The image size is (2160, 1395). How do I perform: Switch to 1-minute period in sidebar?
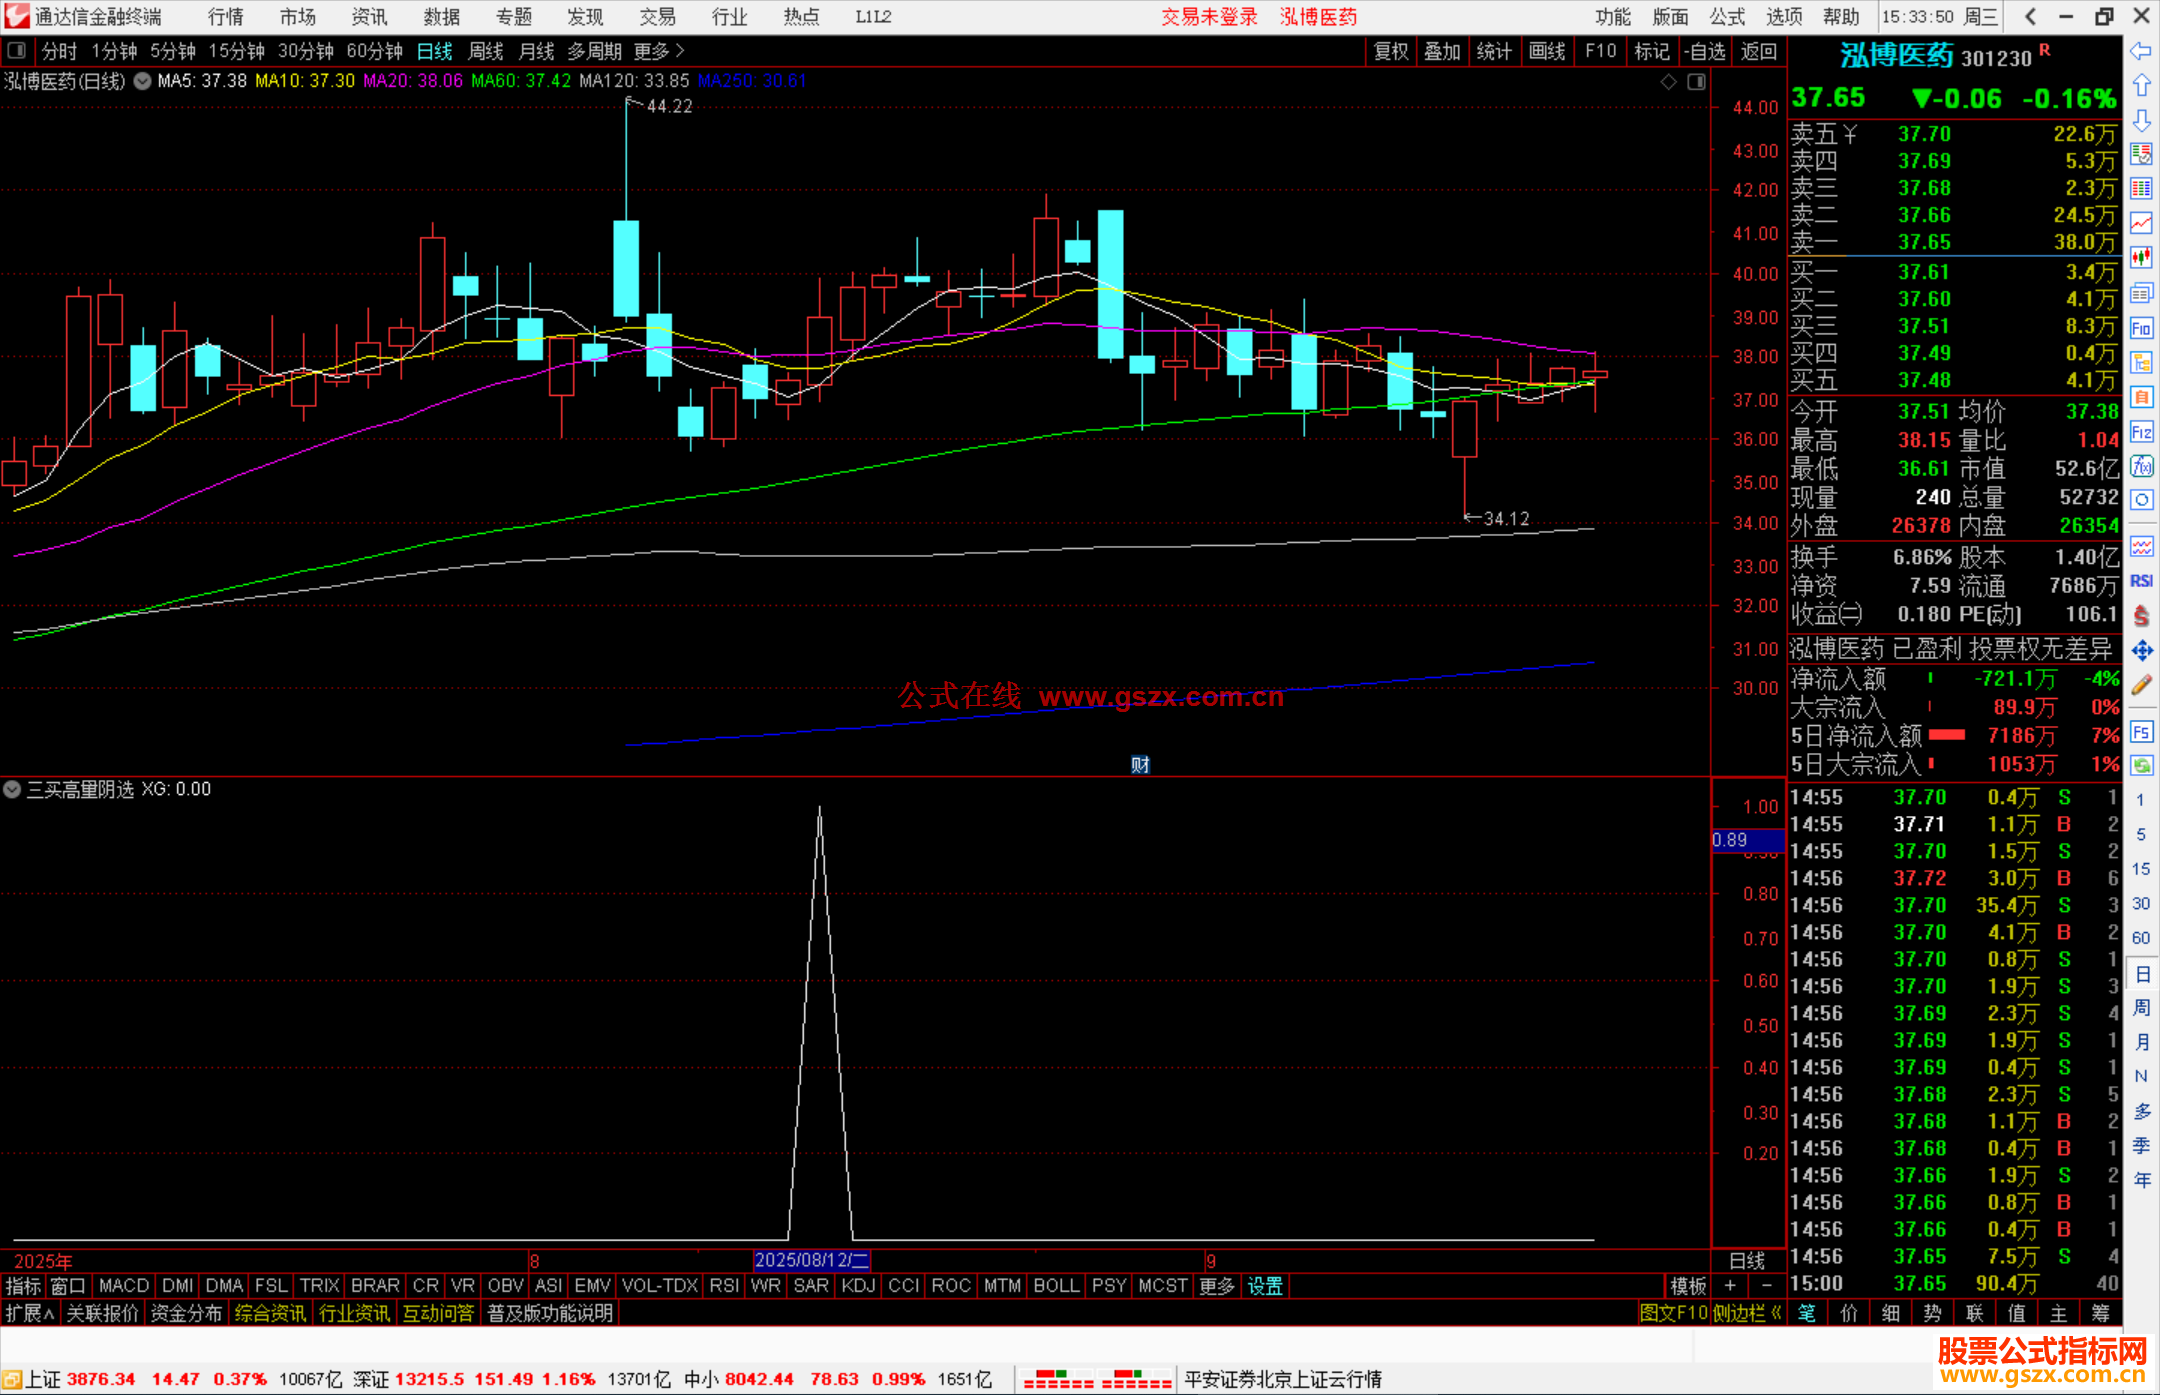(2140, 800)
